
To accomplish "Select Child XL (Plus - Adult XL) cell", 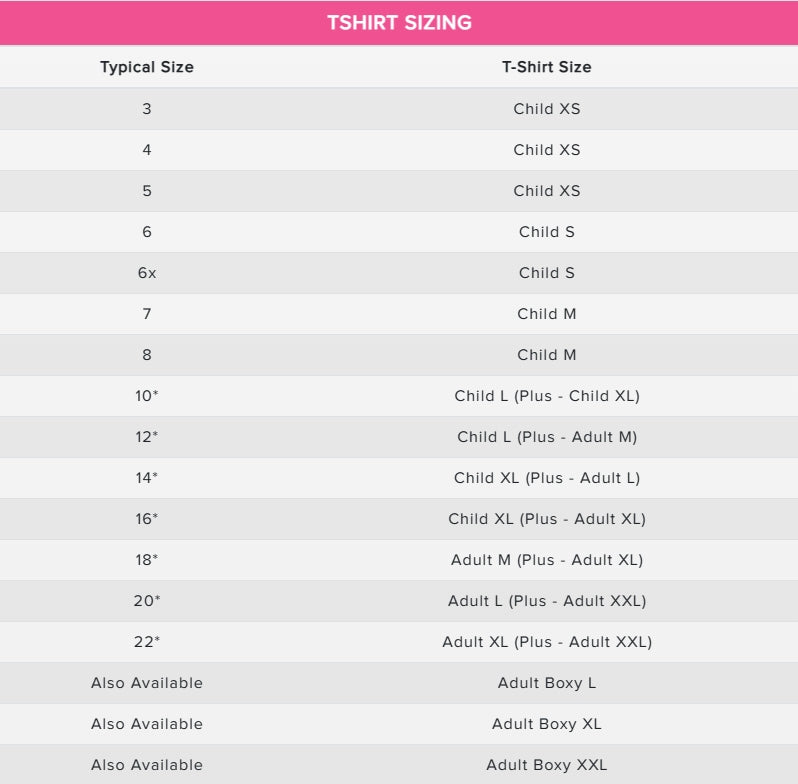I will click(546, 518).
